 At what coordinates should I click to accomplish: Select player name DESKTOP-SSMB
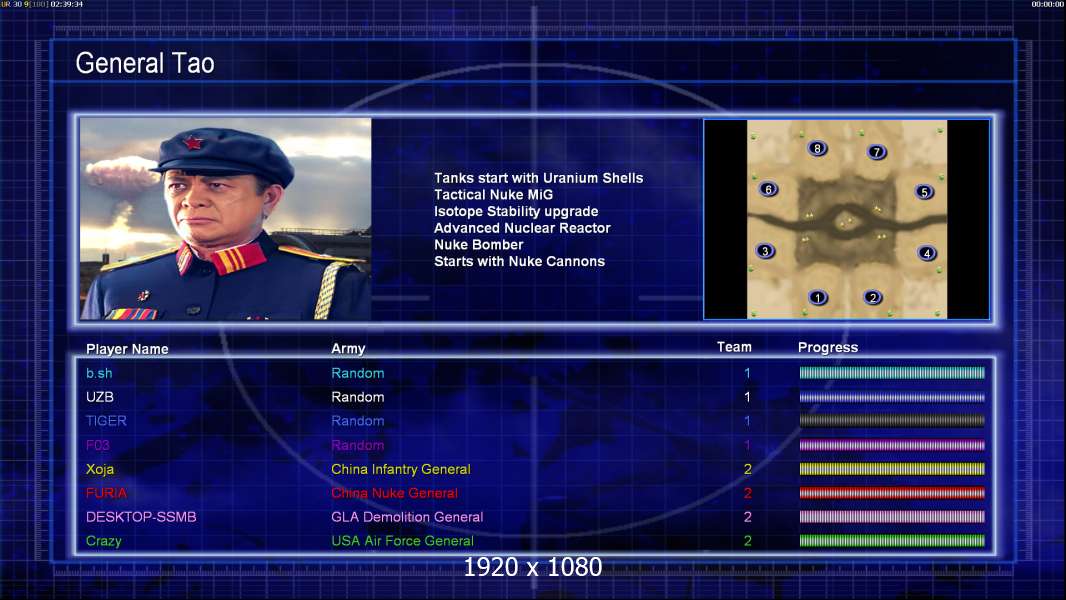click(x=141, y=516)
